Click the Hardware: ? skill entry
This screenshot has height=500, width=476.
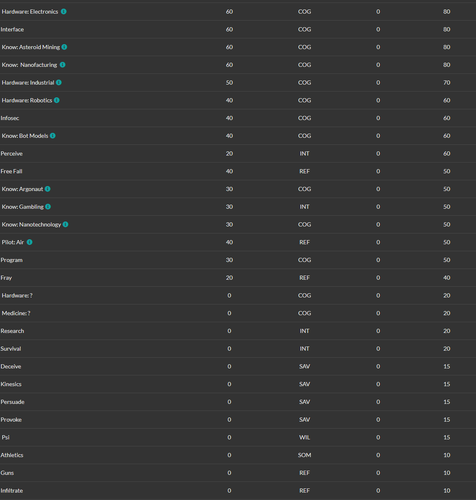pyautogui.click(x=17, y=295)
